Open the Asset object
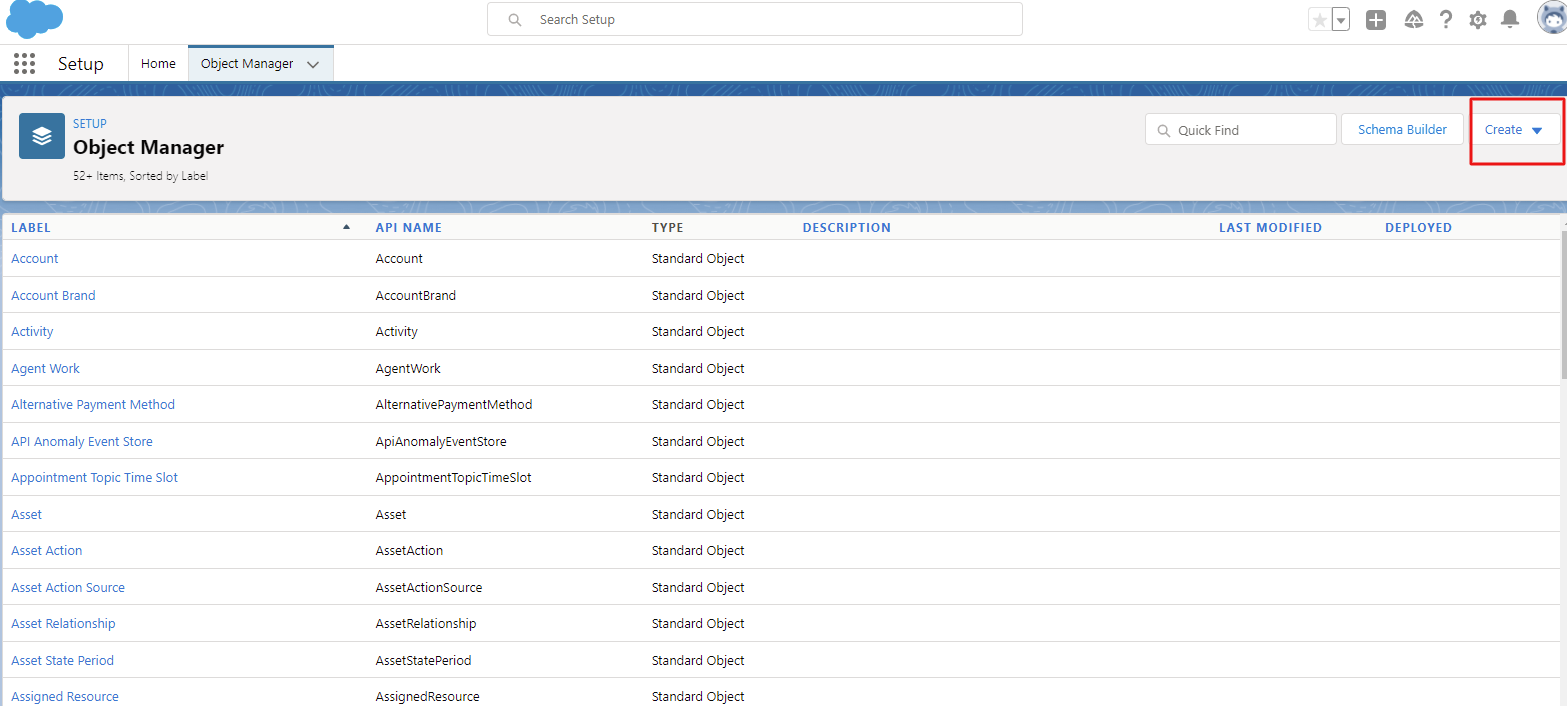The width and height of the screenshot is (1567, 706). click(x=27, y=515)
